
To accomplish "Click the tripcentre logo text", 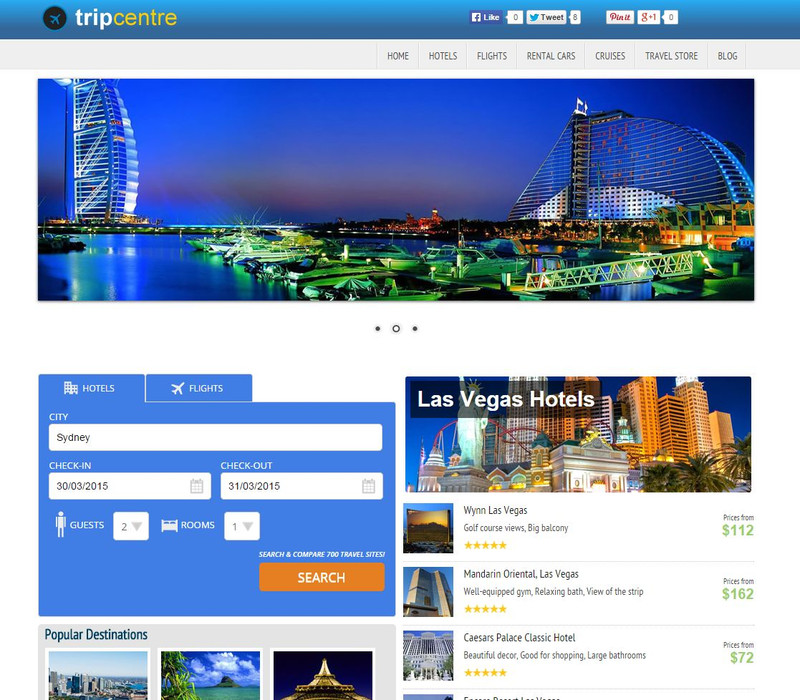I will click(126, 18).
